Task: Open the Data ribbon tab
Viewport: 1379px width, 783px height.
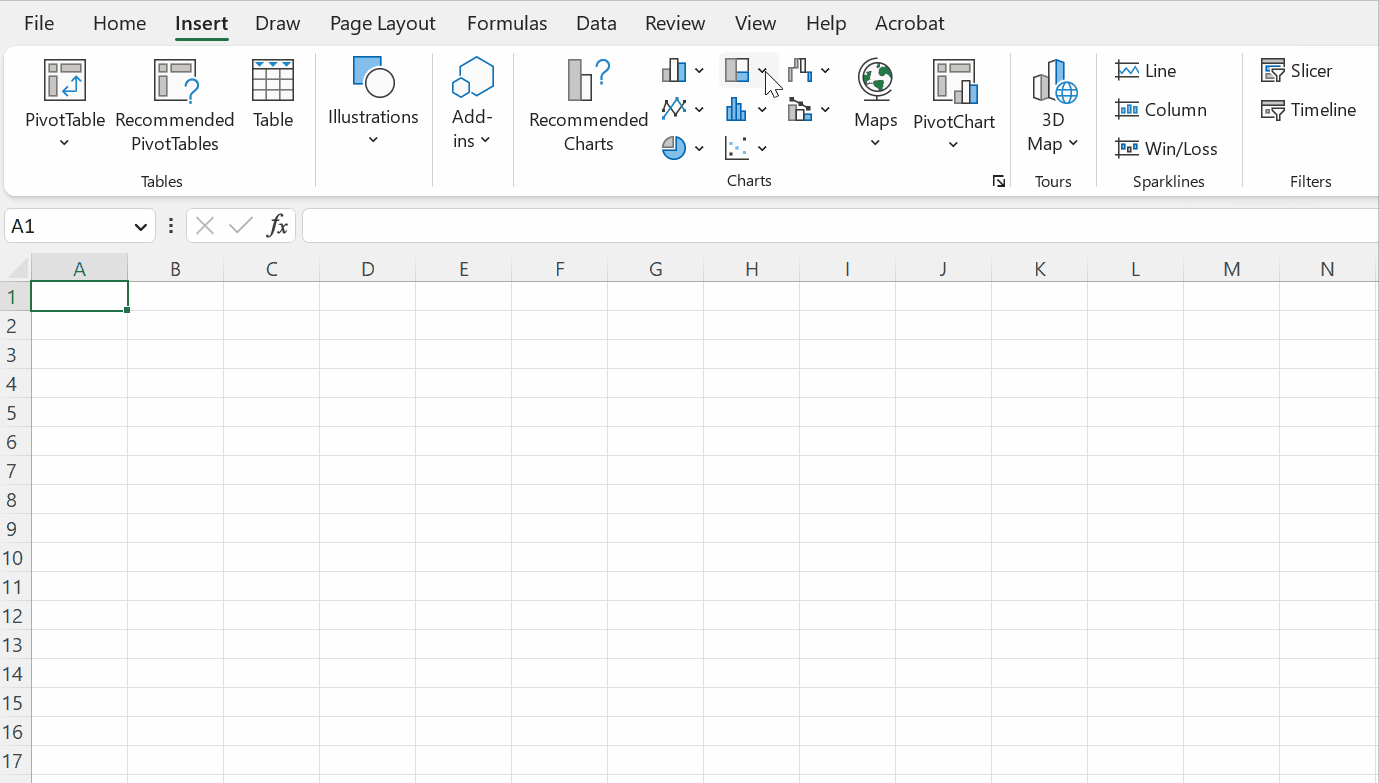Action: click(x=596, y=23)
